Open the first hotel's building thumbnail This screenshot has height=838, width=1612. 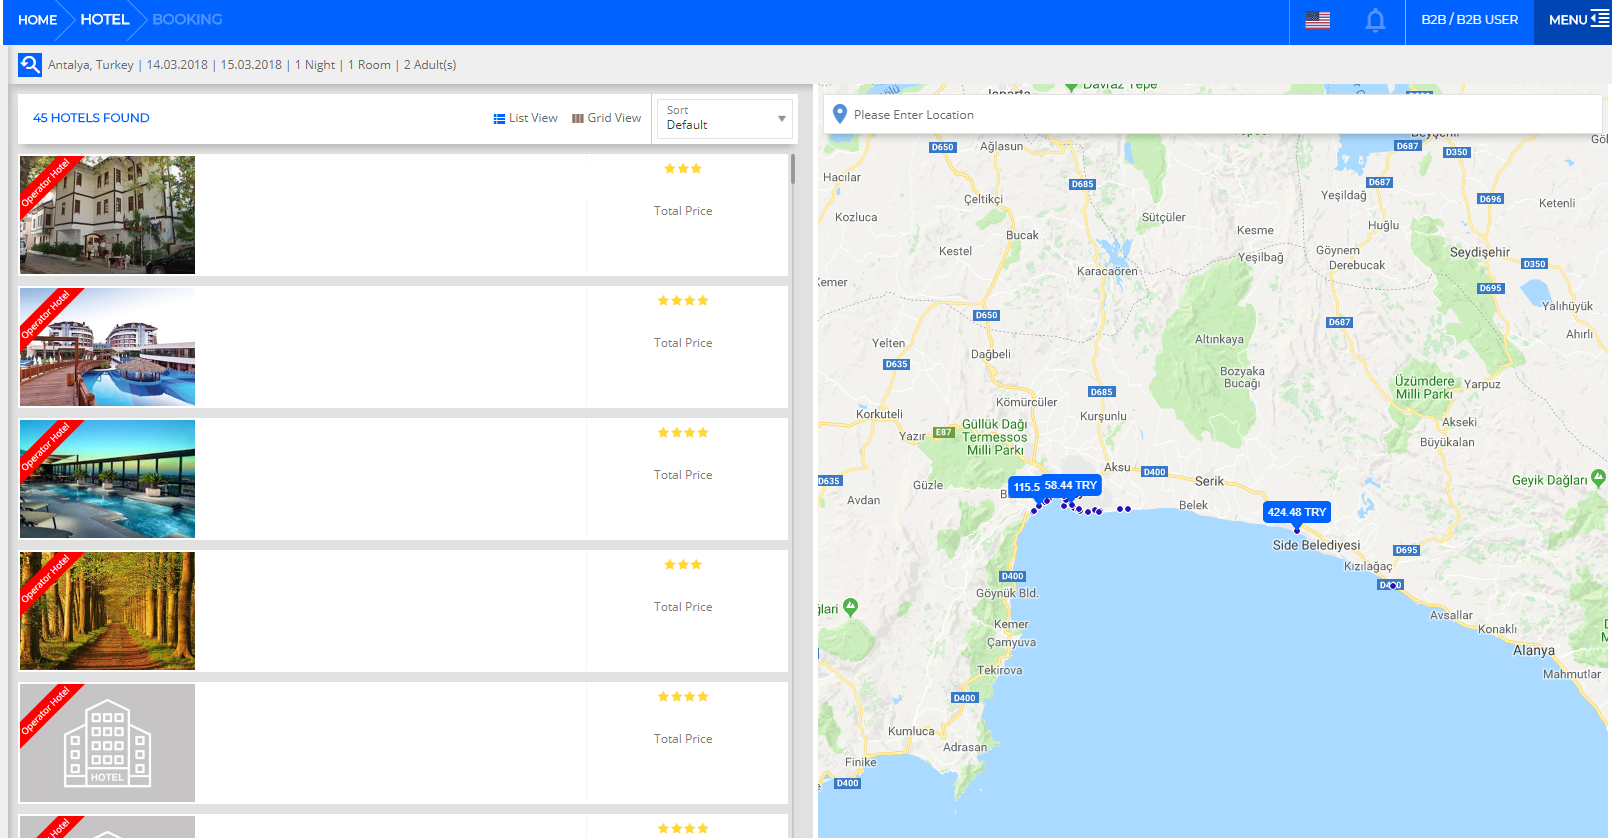pyautogui.click(x=108, y=215)
